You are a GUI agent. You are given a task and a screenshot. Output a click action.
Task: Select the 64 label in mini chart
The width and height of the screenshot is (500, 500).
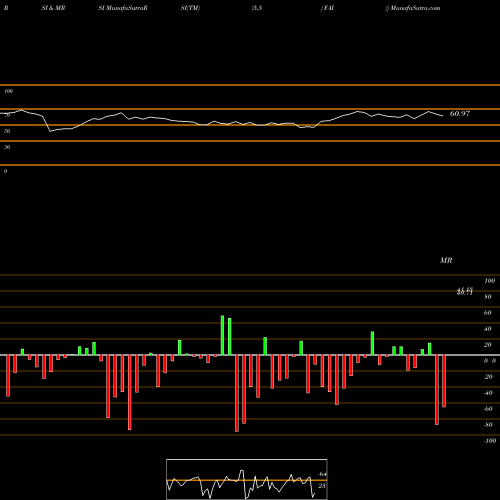pos(322,474)
